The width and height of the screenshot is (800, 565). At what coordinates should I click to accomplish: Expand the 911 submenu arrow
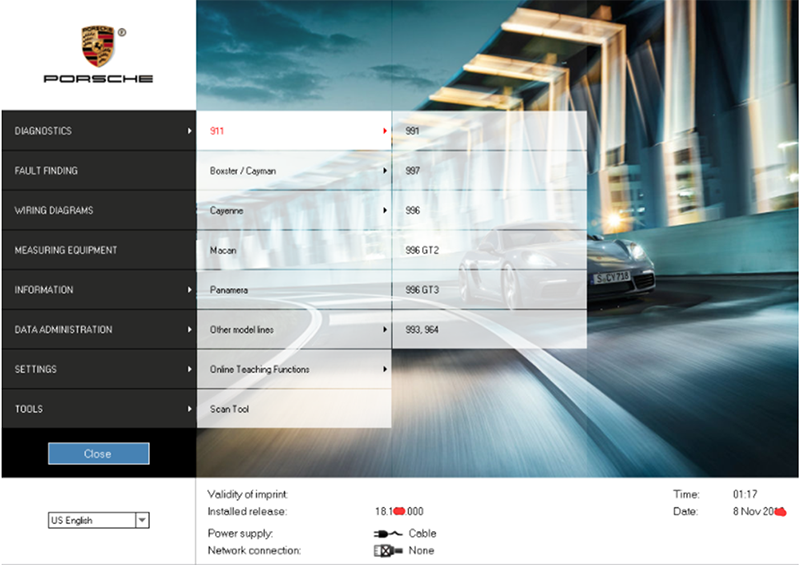(384, 131)
